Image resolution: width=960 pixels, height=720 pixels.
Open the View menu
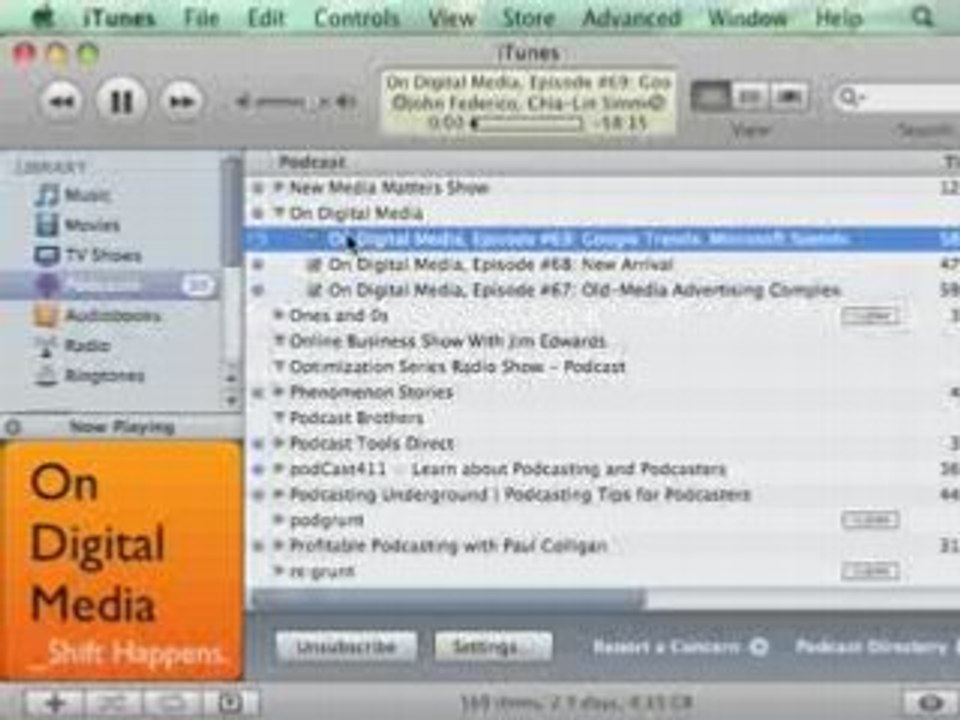point(452,18)
